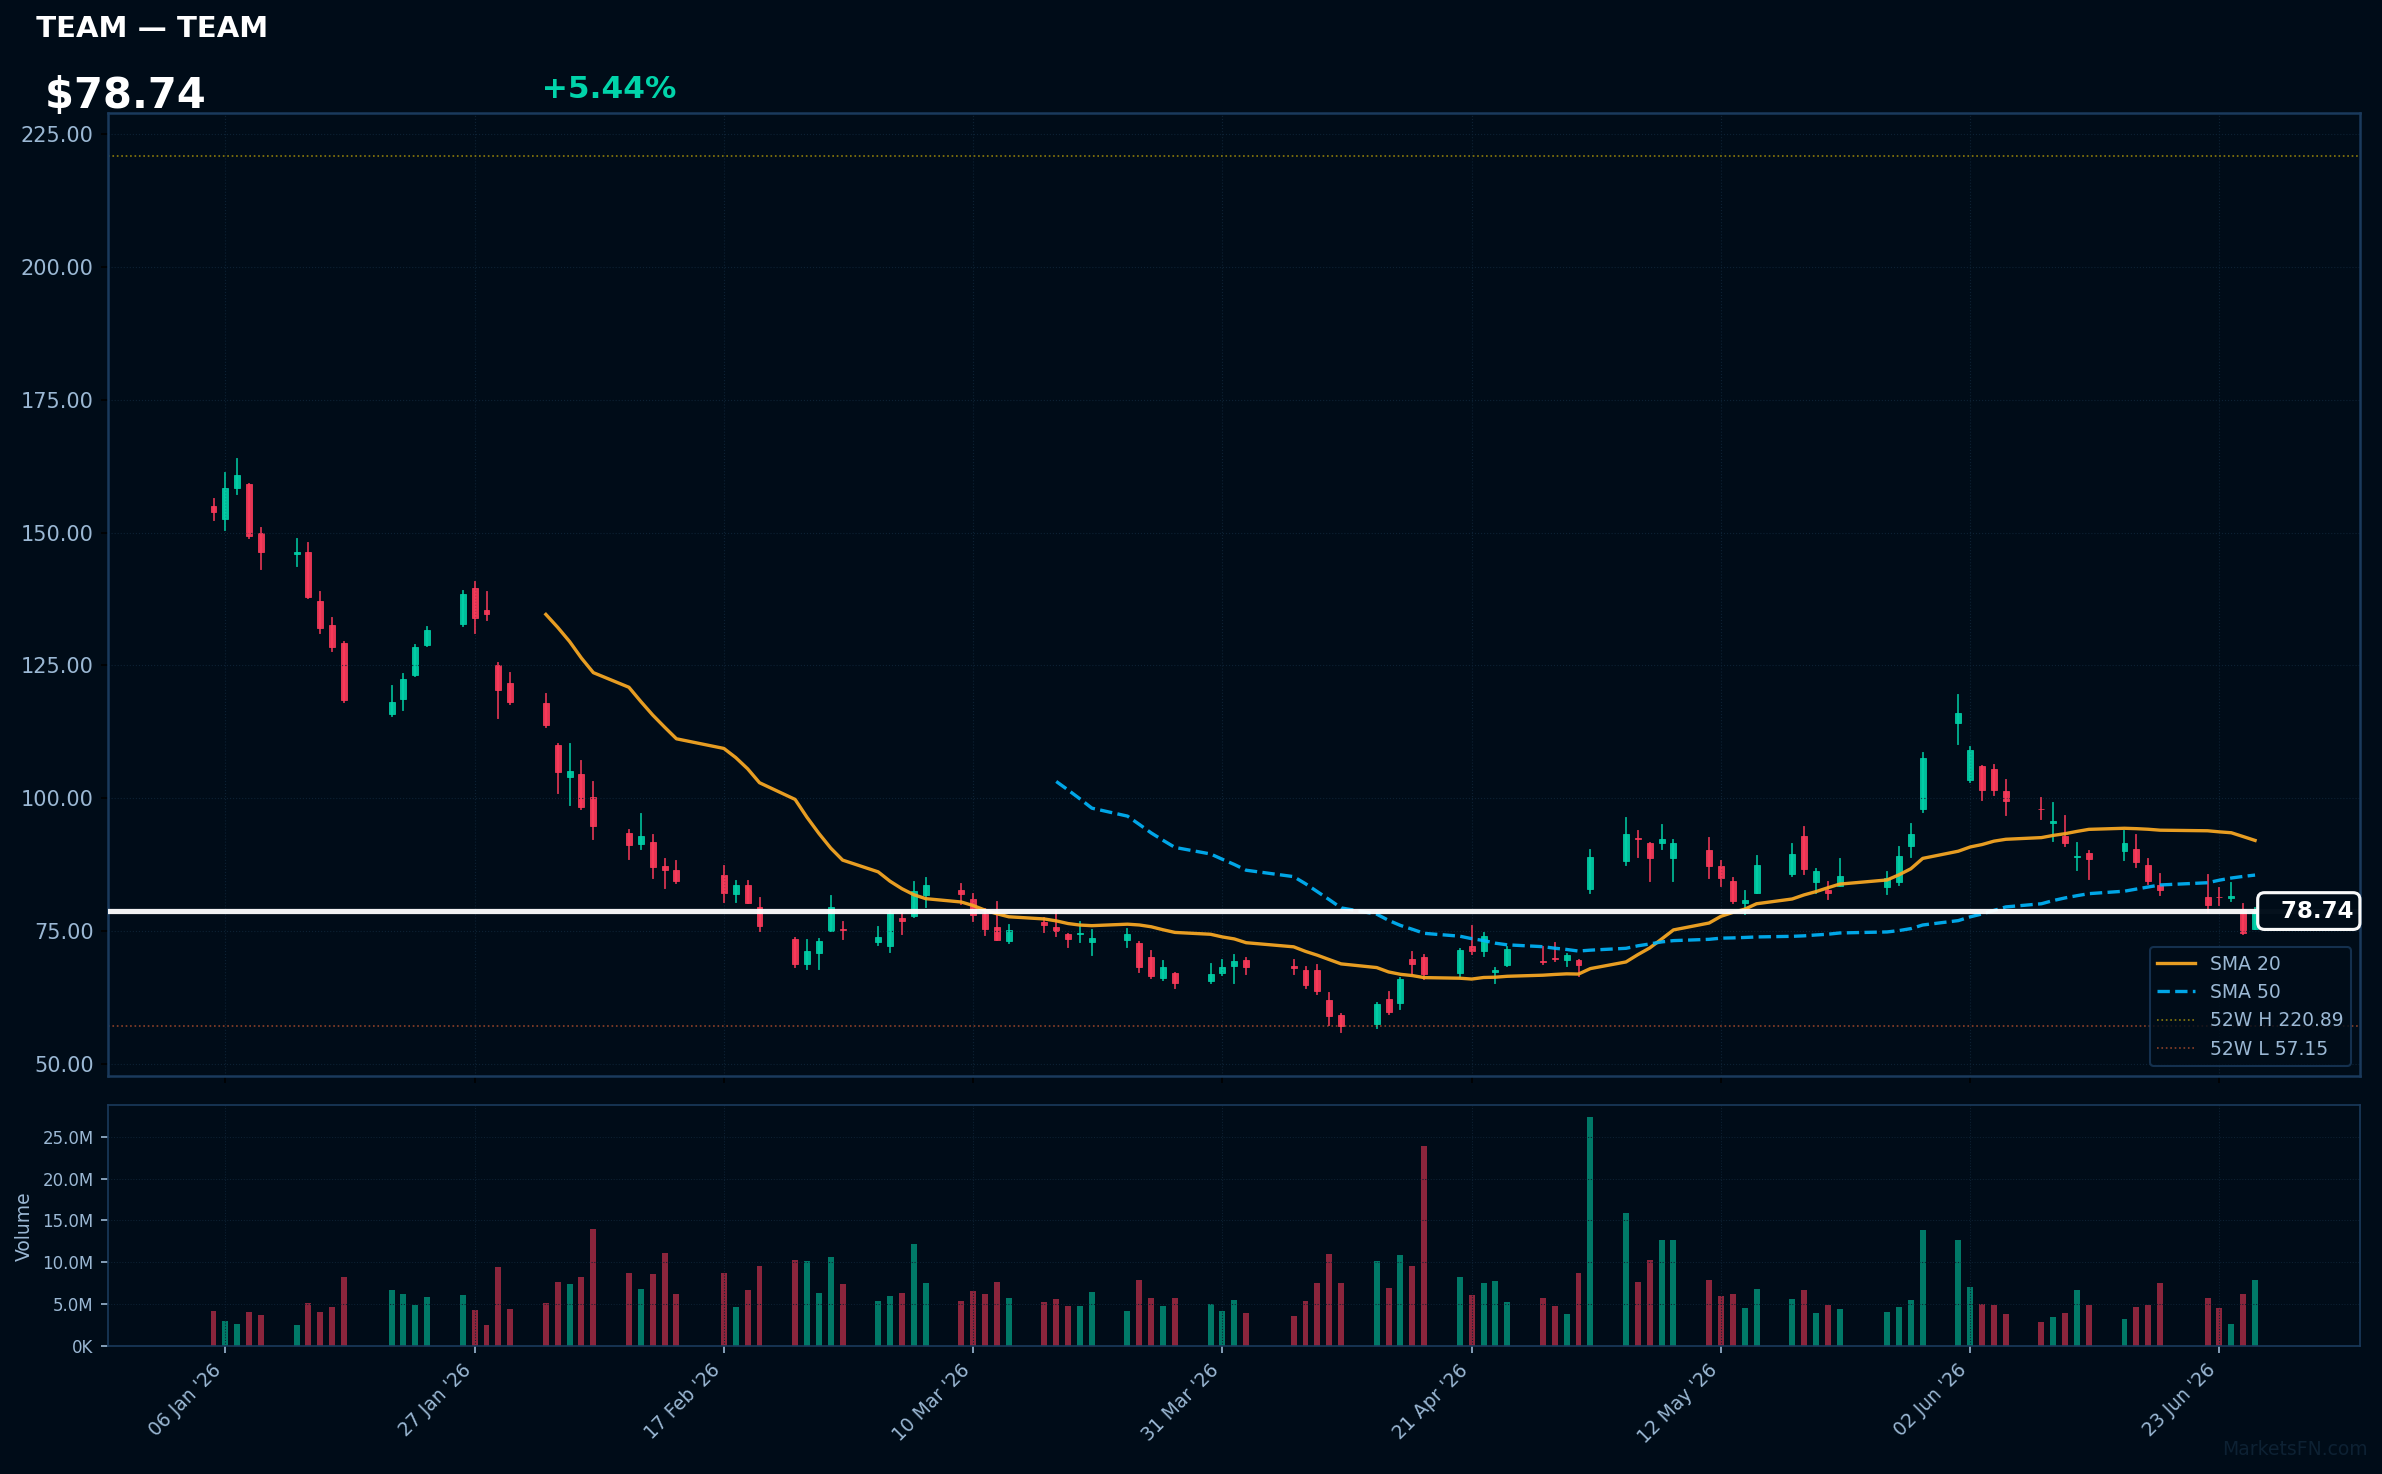Click the tallest red volume bar

point(1424,1246)
